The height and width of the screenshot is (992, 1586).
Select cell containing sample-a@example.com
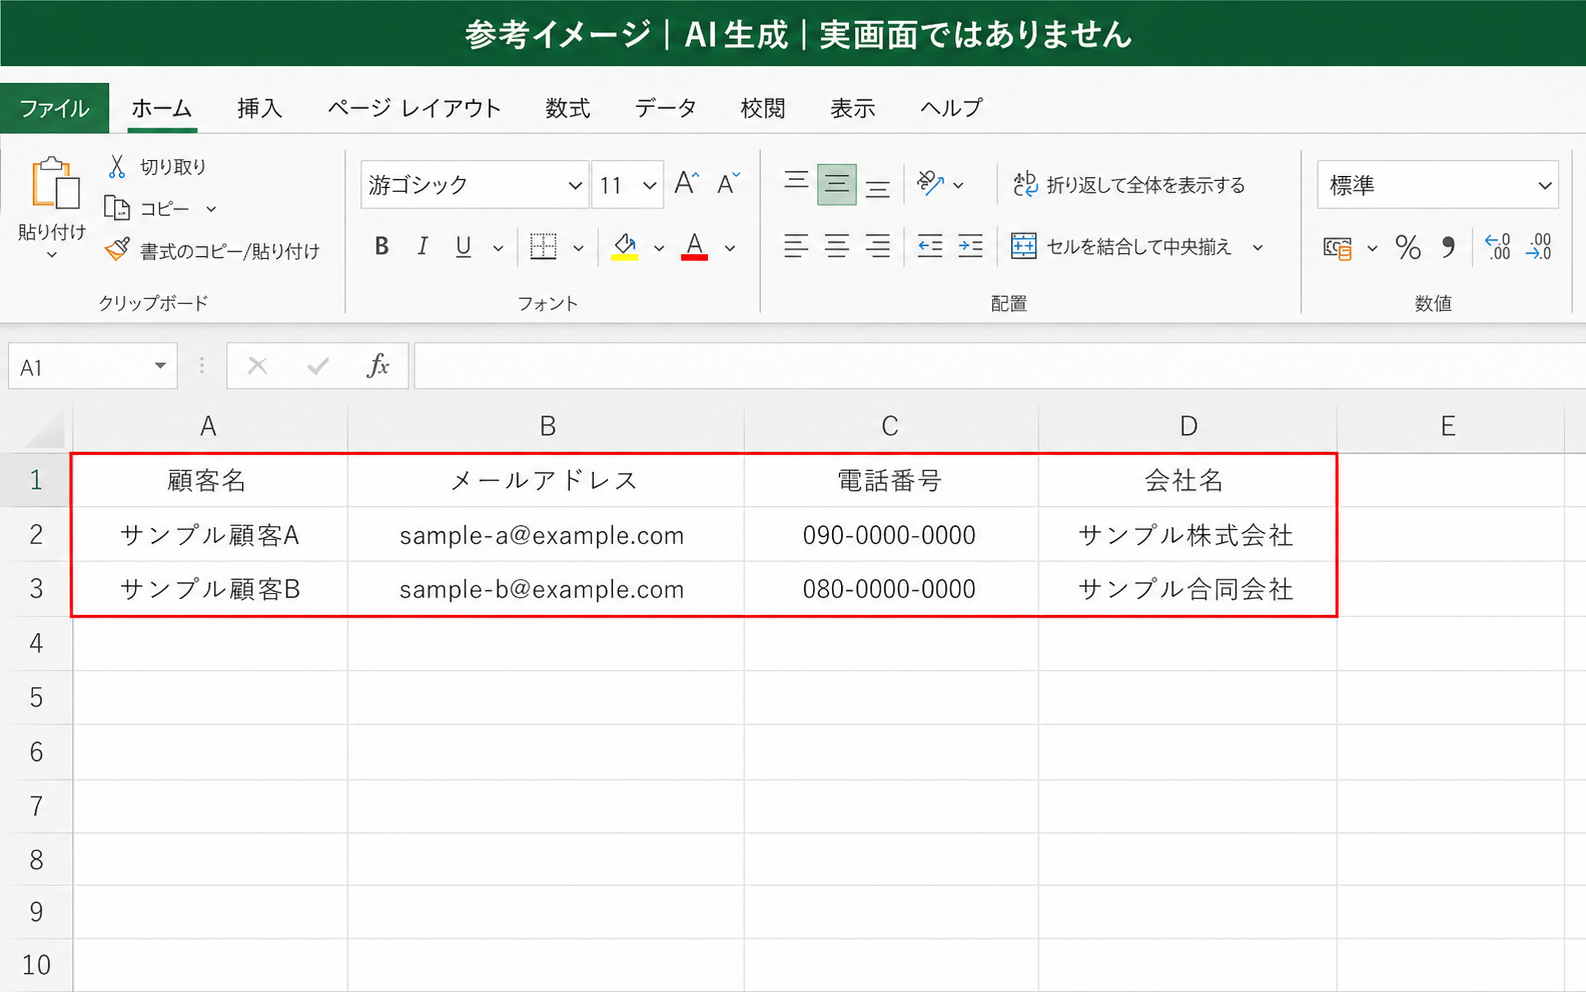[546, 535]
